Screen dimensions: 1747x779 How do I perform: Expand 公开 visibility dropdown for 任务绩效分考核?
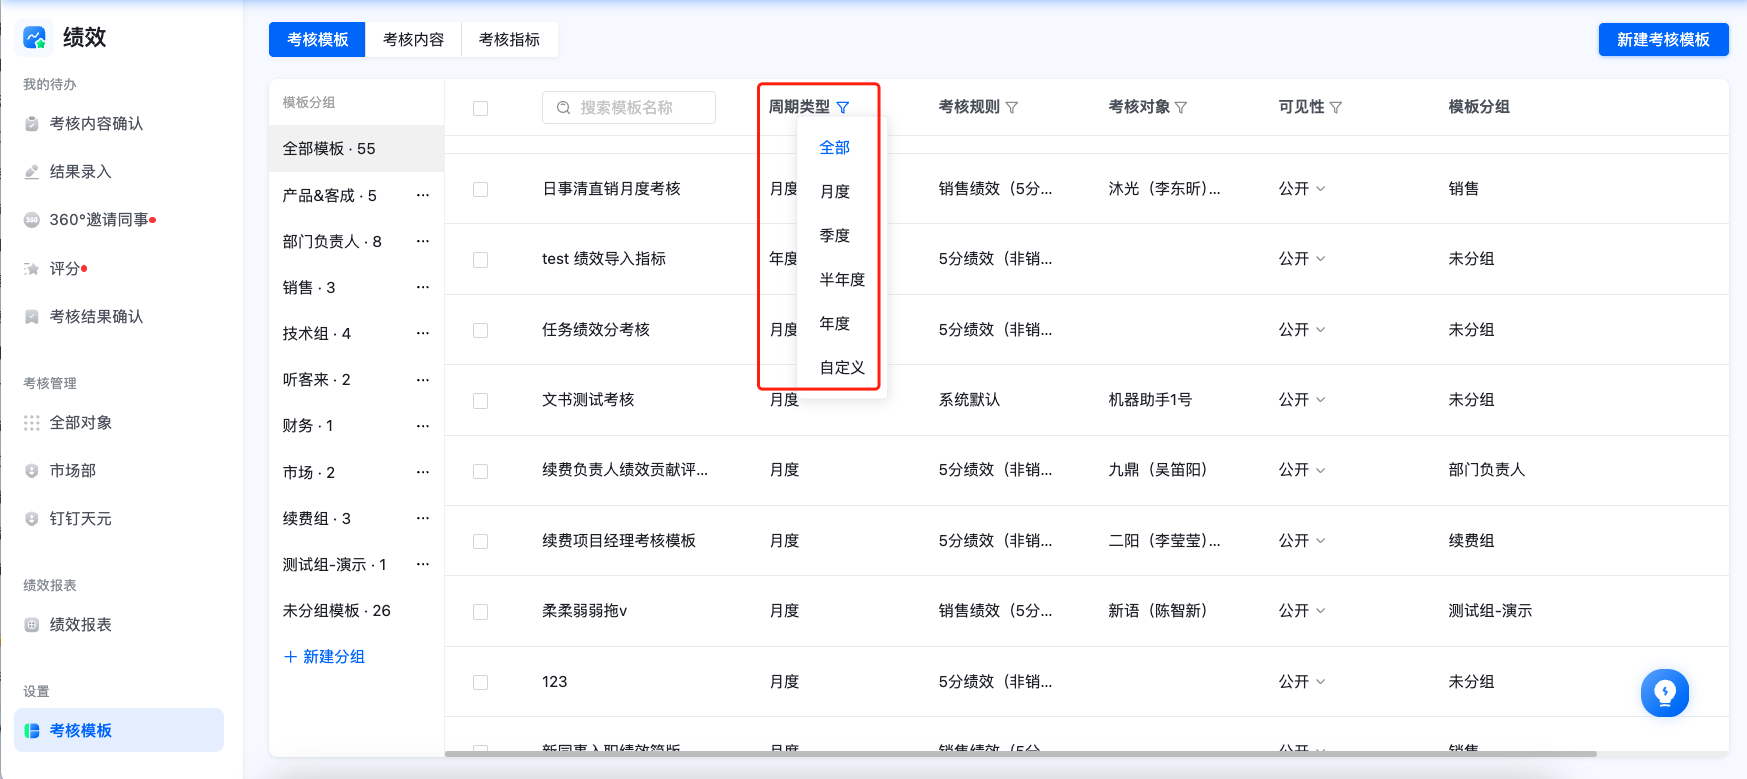(1302, 329)
